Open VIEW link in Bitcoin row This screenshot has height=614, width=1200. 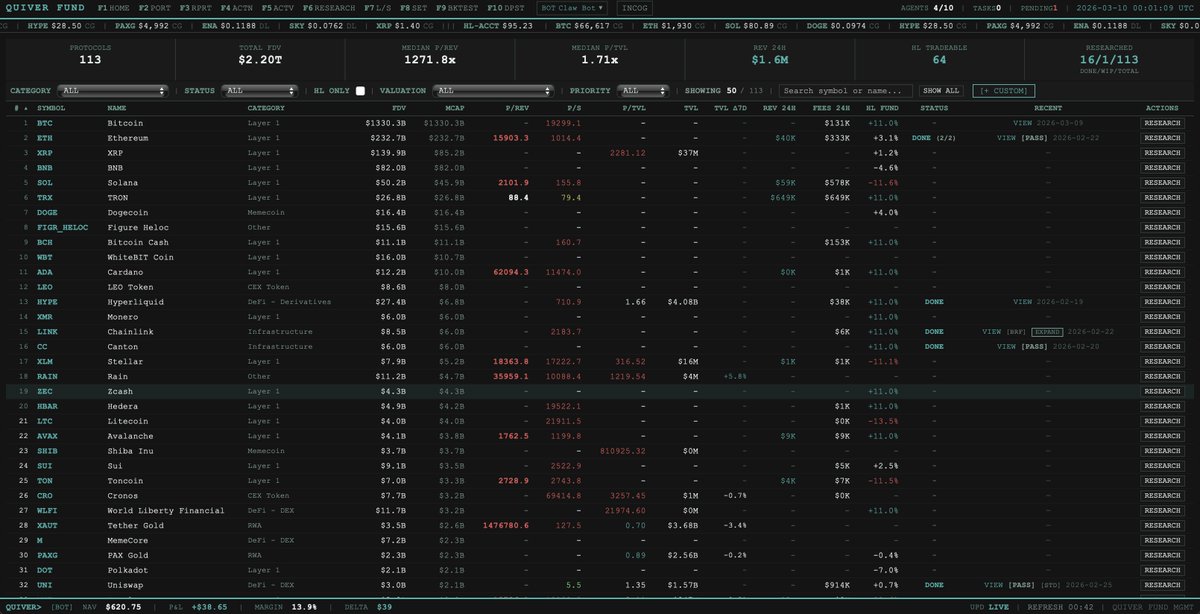(1021, 123)
